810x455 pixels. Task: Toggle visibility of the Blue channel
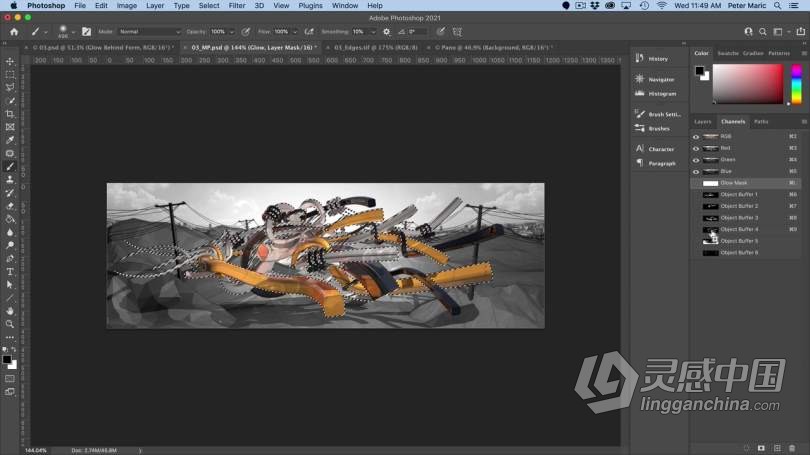tap(696, 171)
